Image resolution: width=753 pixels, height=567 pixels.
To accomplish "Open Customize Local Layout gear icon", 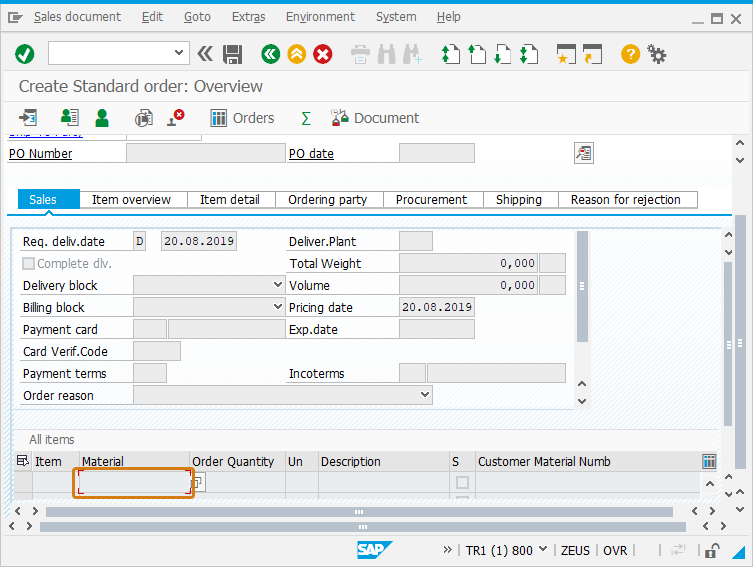I will pos(656,54).
